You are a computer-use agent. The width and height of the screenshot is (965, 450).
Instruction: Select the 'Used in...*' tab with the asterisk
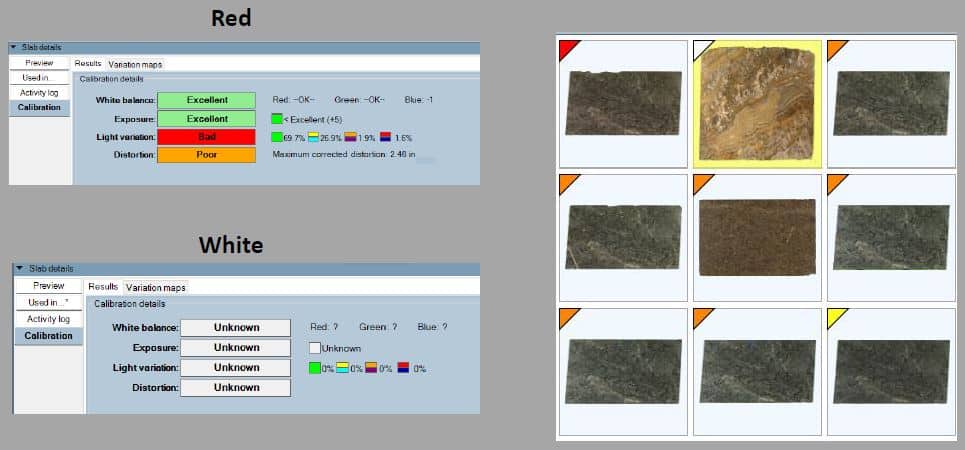pos(48,302)
